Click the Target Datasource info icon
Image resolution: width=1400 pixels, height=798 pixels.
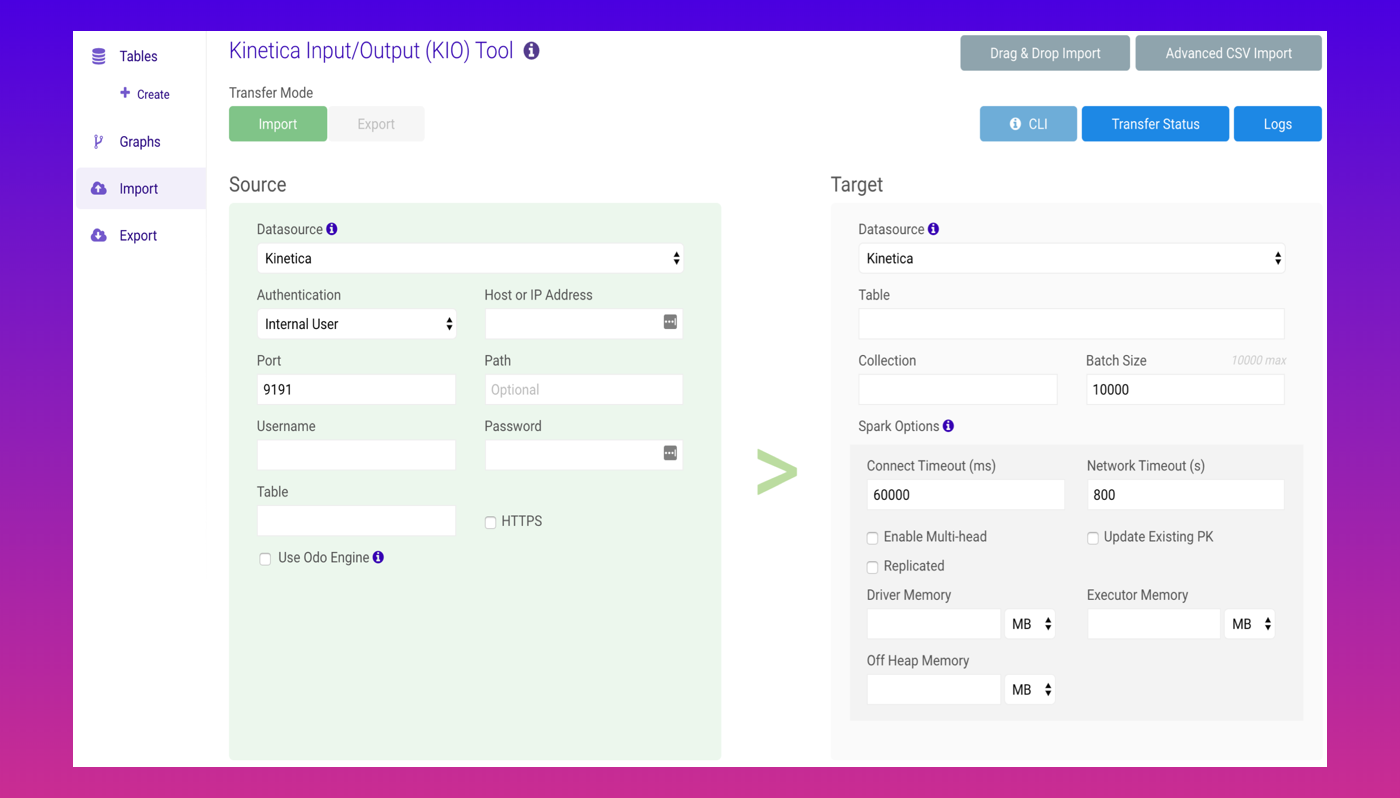[933, 229]
